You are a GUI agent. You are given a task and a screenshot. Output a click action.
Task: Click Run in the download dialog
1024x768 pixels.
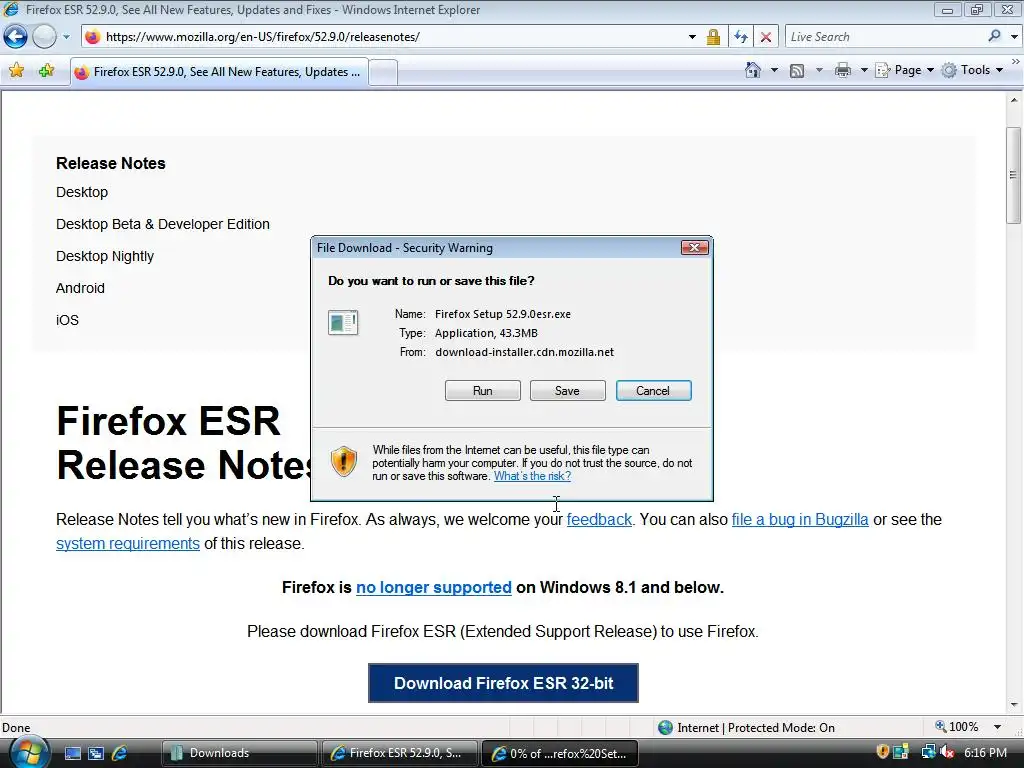point(483,391)
